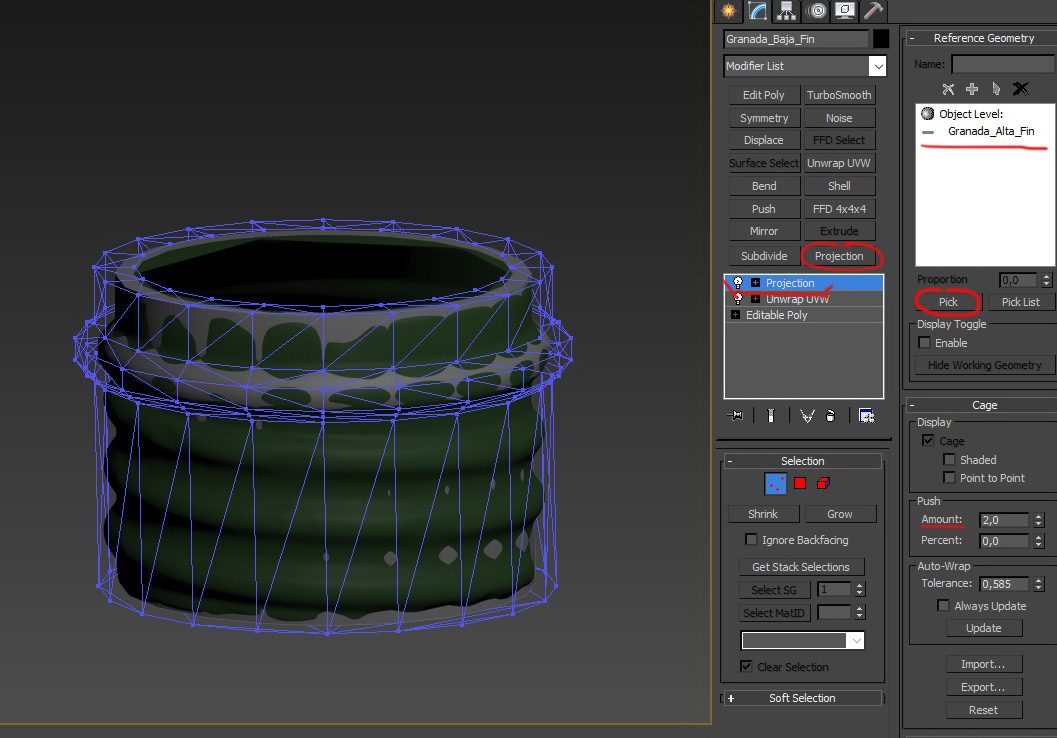
Task: Open the Motion panel
Action: (x=816, y=11)
